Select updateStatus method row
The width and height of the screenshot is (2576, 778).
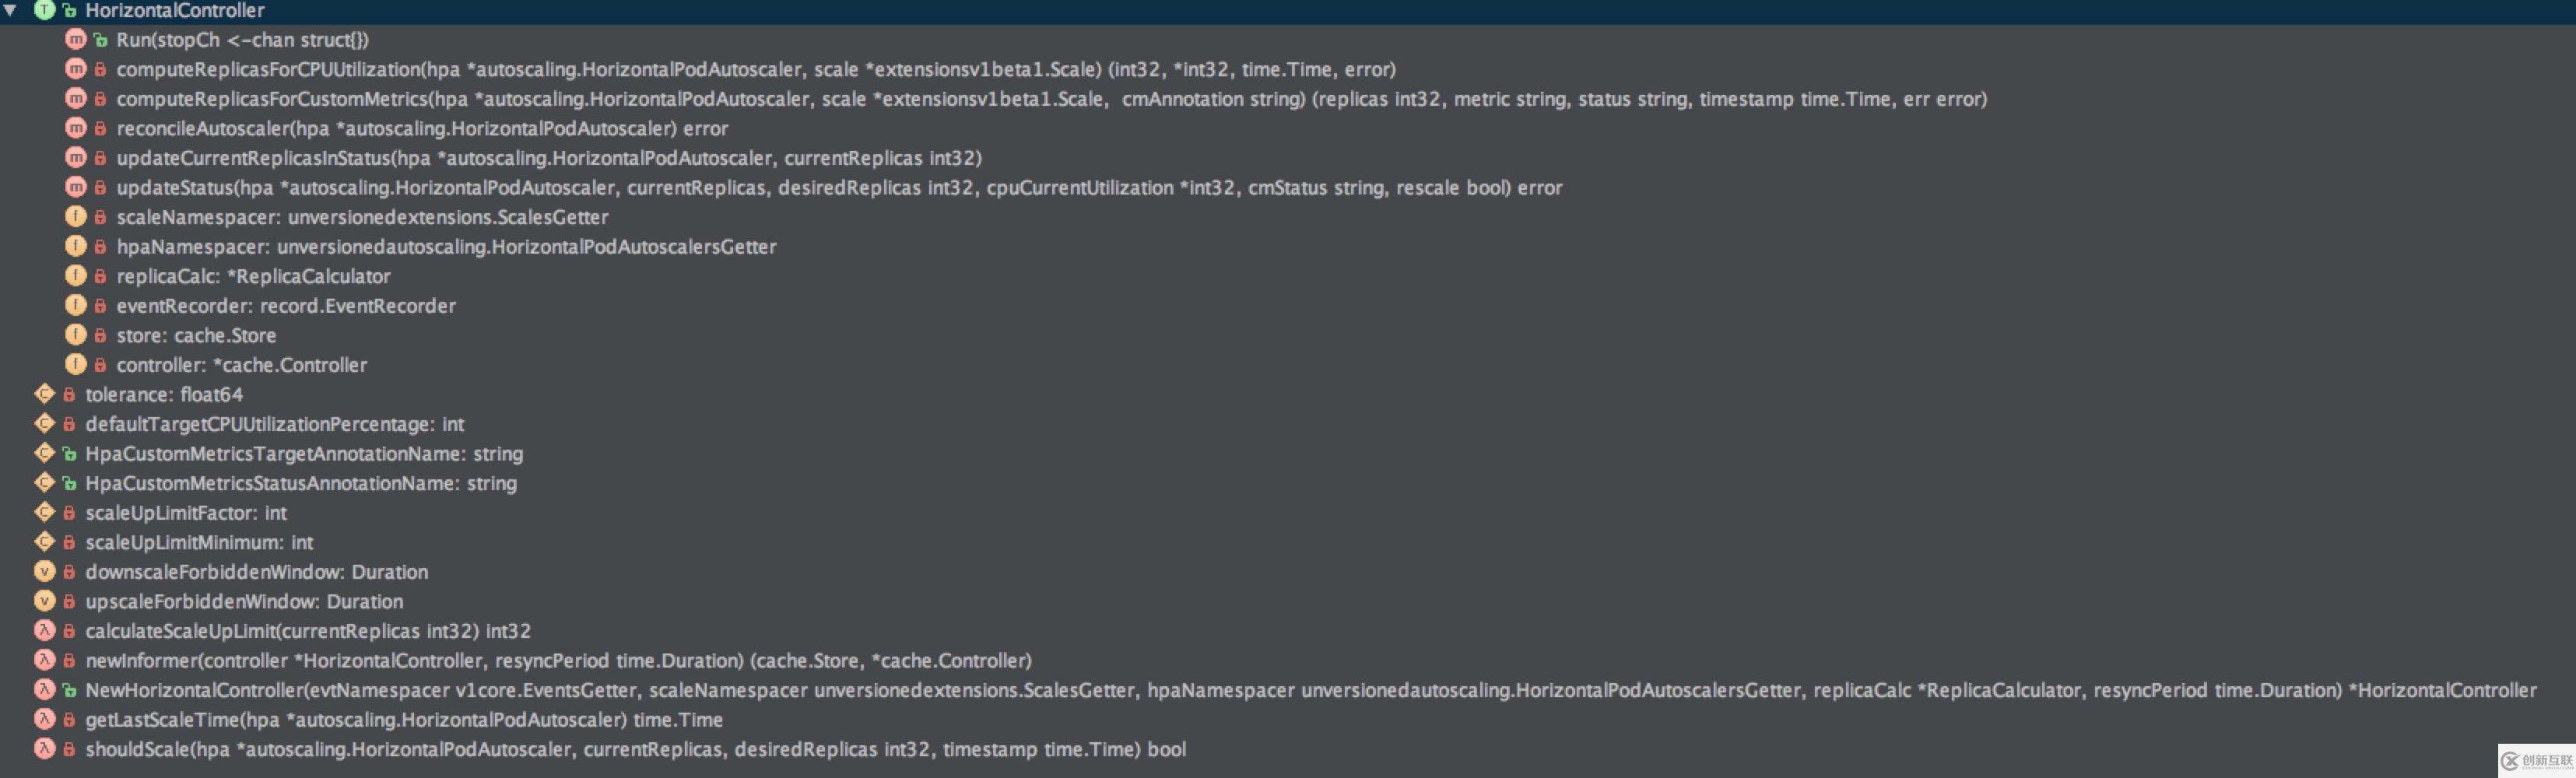[839, 188]
